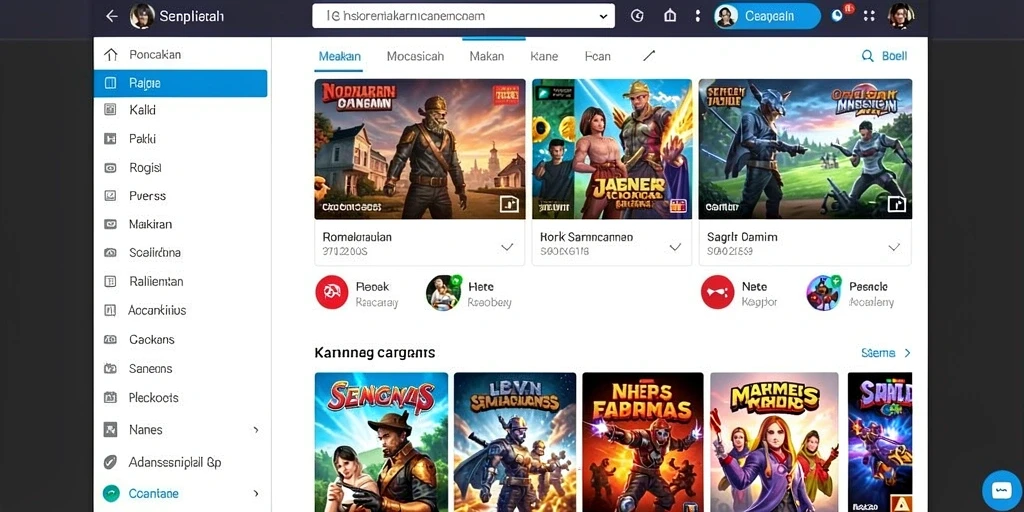The image size is (1024, 512).
Task: Click the Saneons sidebar icon
Action: point(110,368)
